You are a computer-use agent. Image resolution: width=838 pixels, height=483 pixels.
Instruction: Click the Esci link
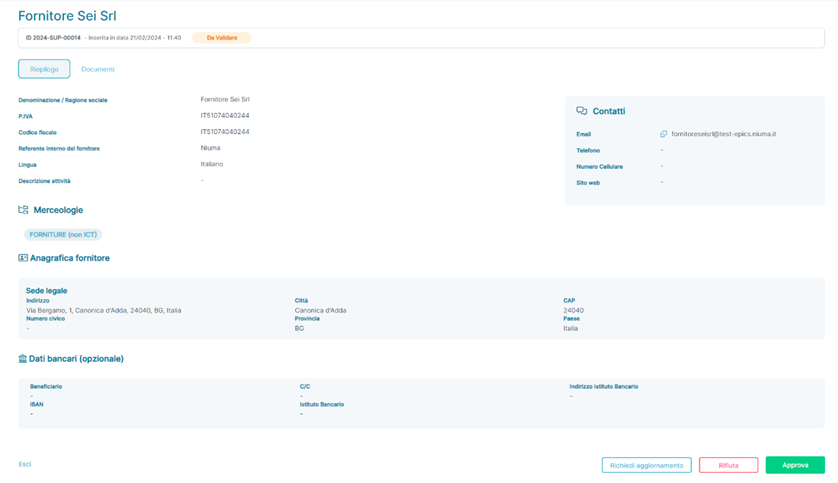pyautogui.click(x=25, y=464)
